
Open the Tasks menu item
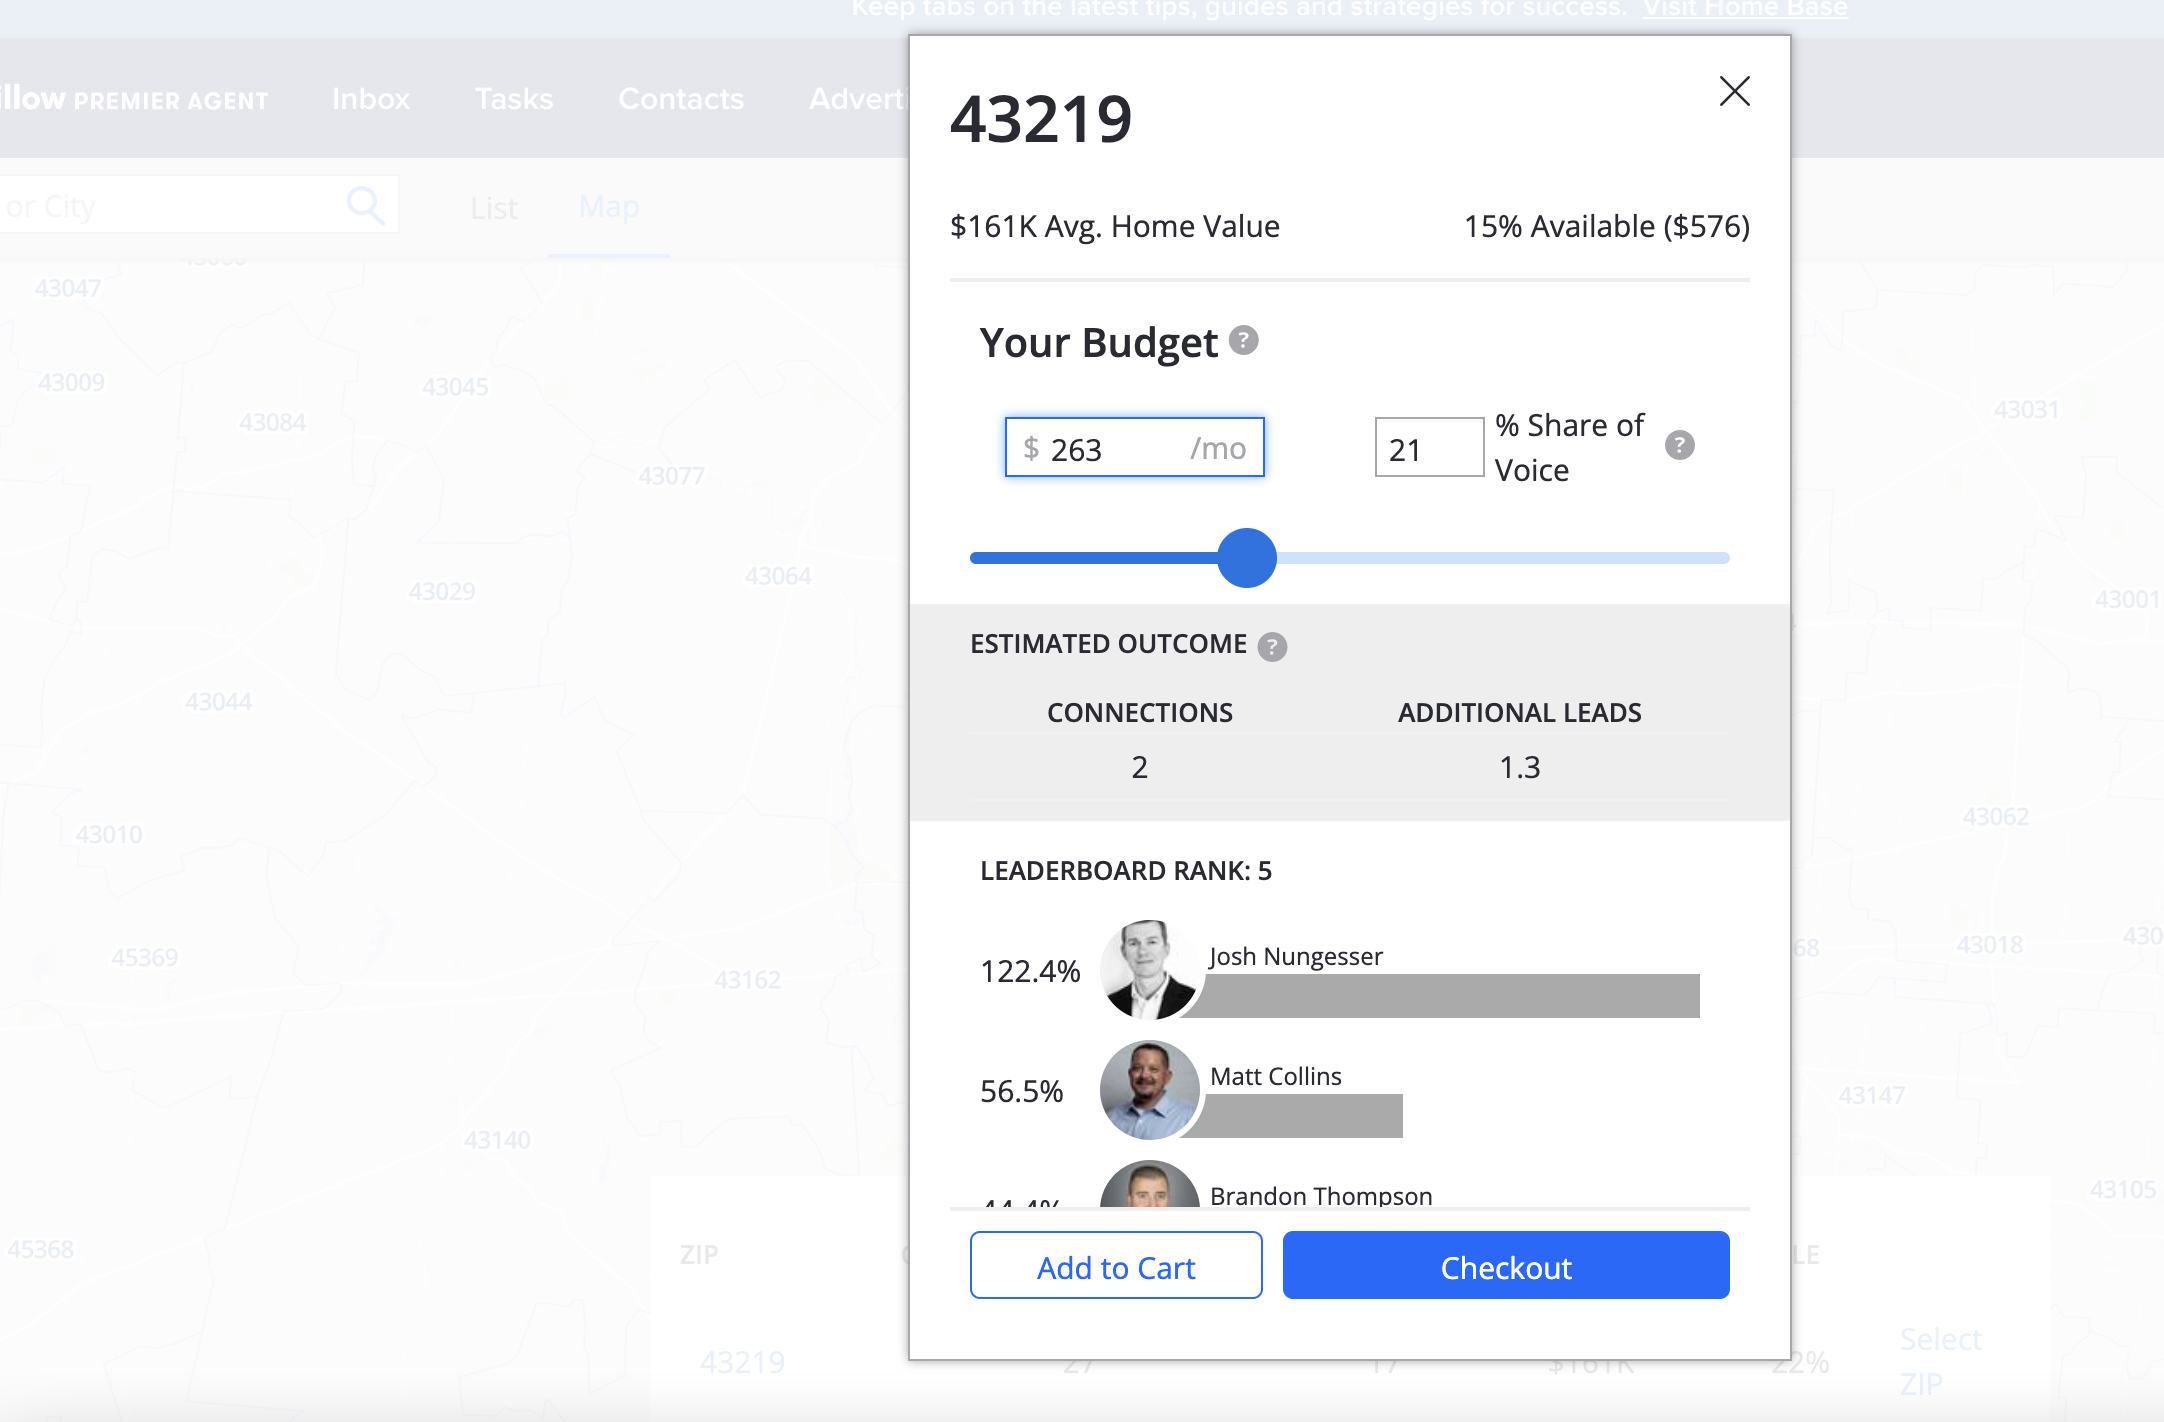coord(514,99)
